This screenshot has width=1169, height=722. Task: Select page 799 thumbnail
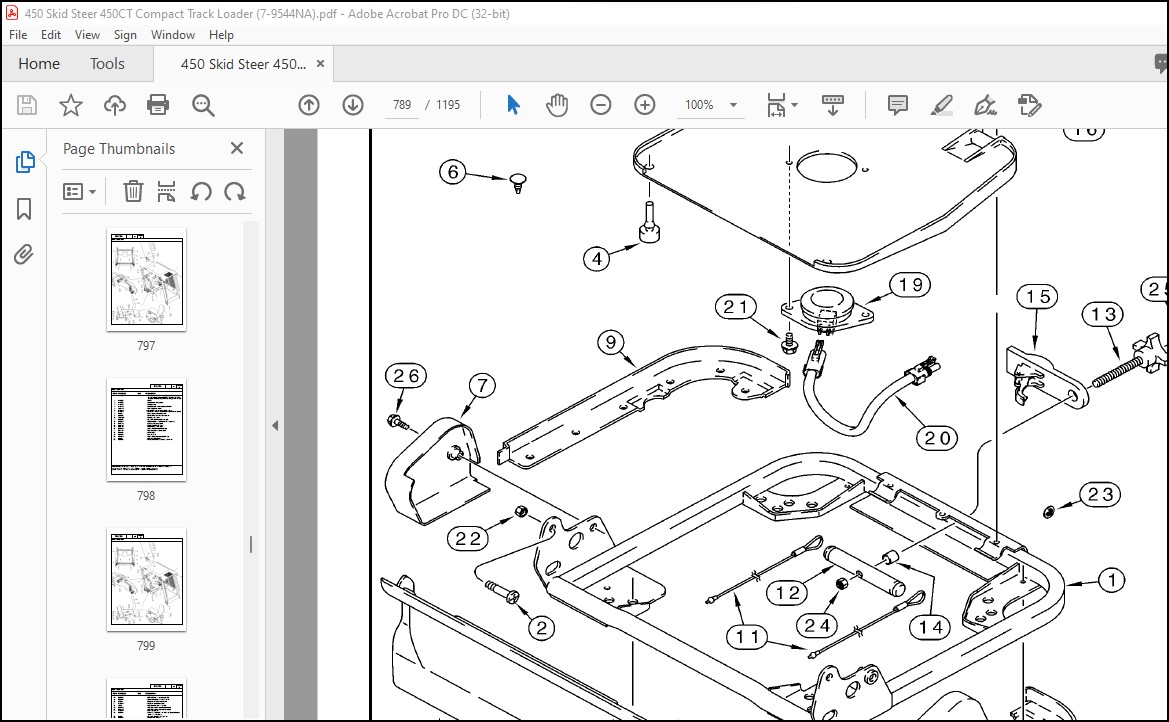[146, 580]
